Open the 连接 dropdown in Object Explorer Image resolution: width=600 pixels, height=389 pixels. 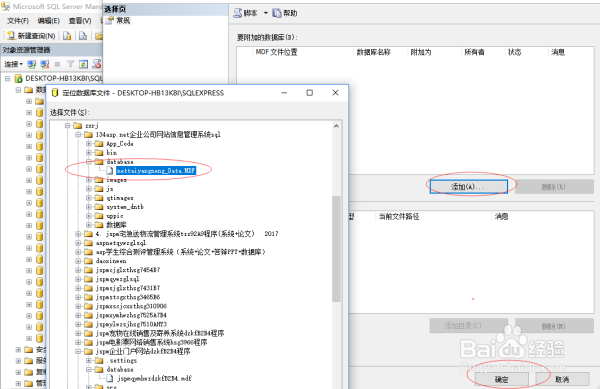(x=14, y=64)
